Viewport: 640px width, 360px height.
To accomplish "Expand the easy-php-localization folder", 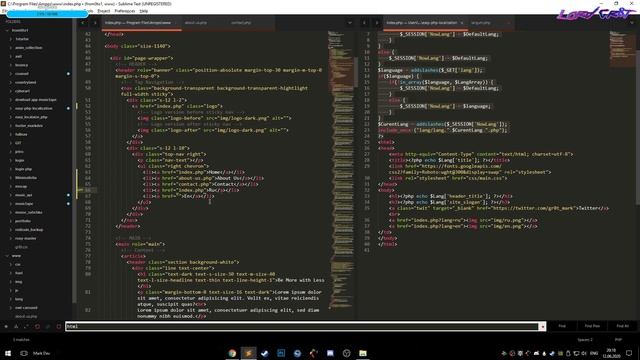I will [11, 109].
